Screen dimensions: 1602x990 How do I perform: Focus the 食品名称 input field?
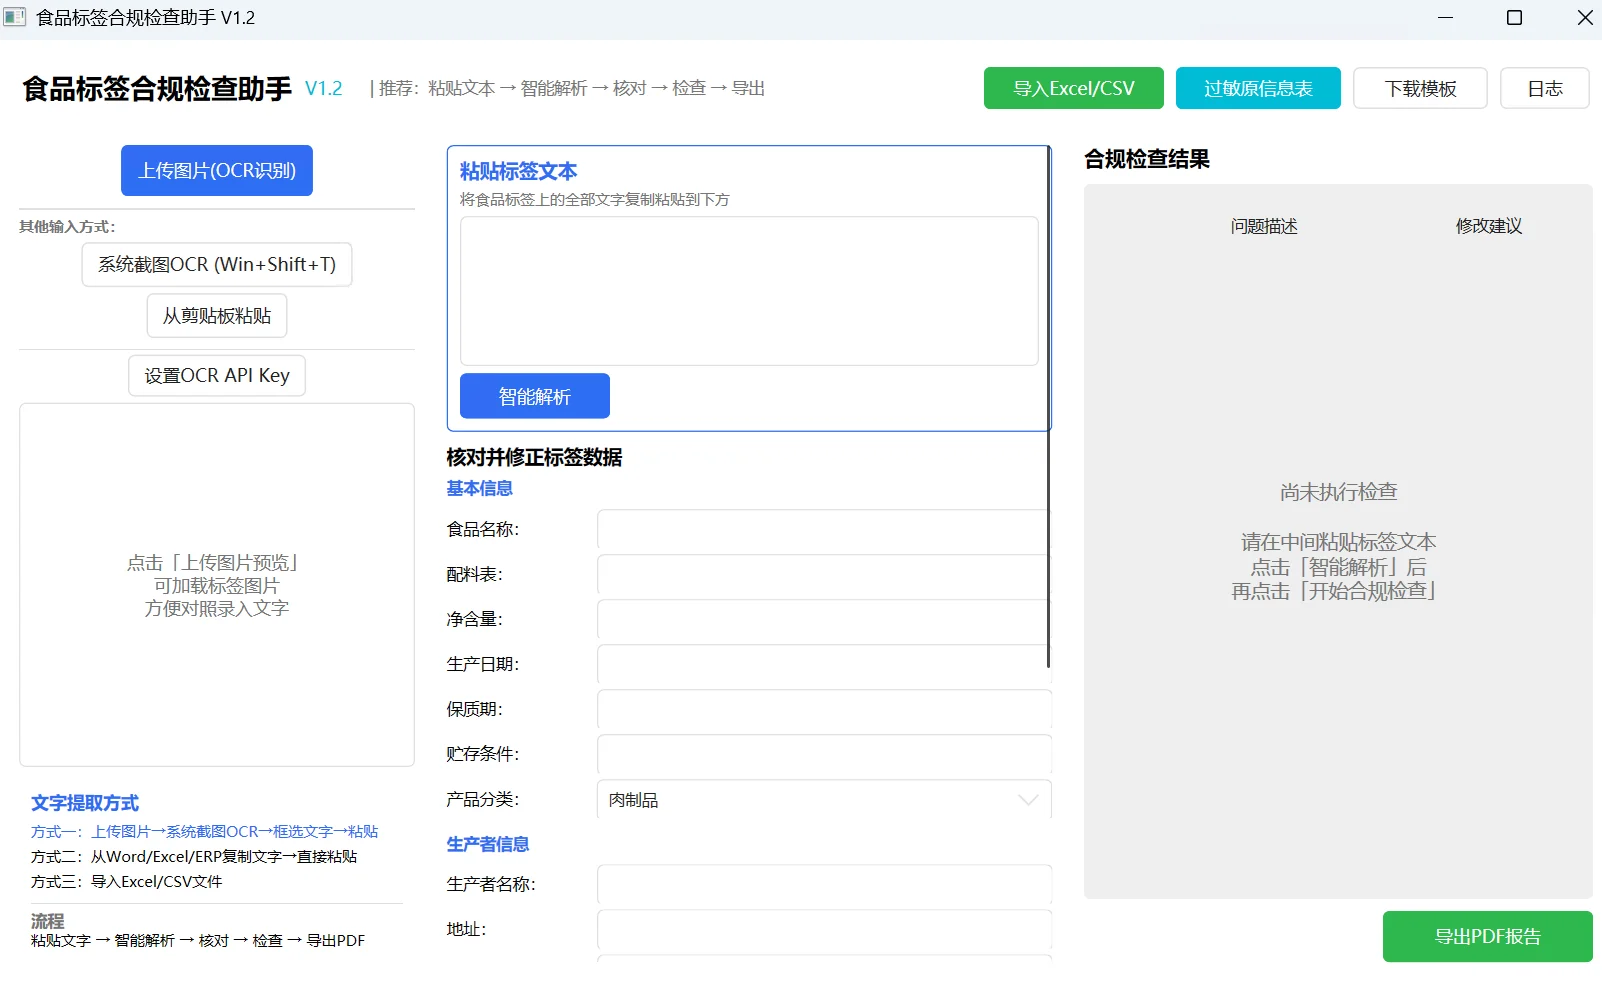[824, 530]
